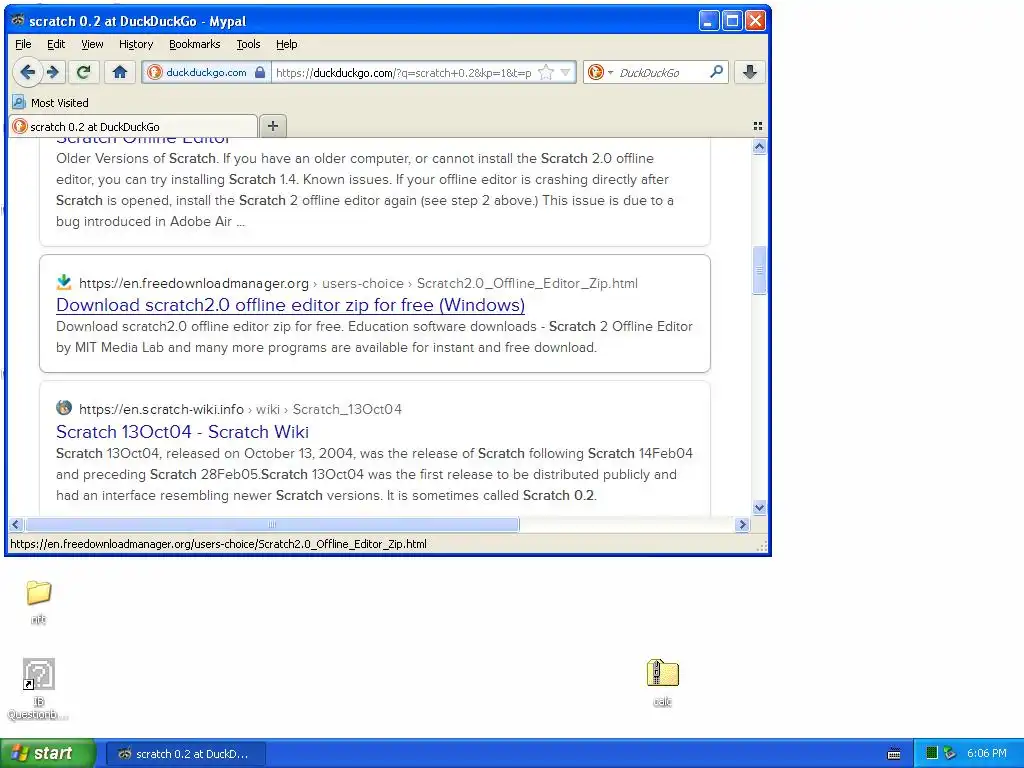Select the scratch 0.2 at DuckDuckGo tab
1024x768 pixels.
(x=133, y=127)
